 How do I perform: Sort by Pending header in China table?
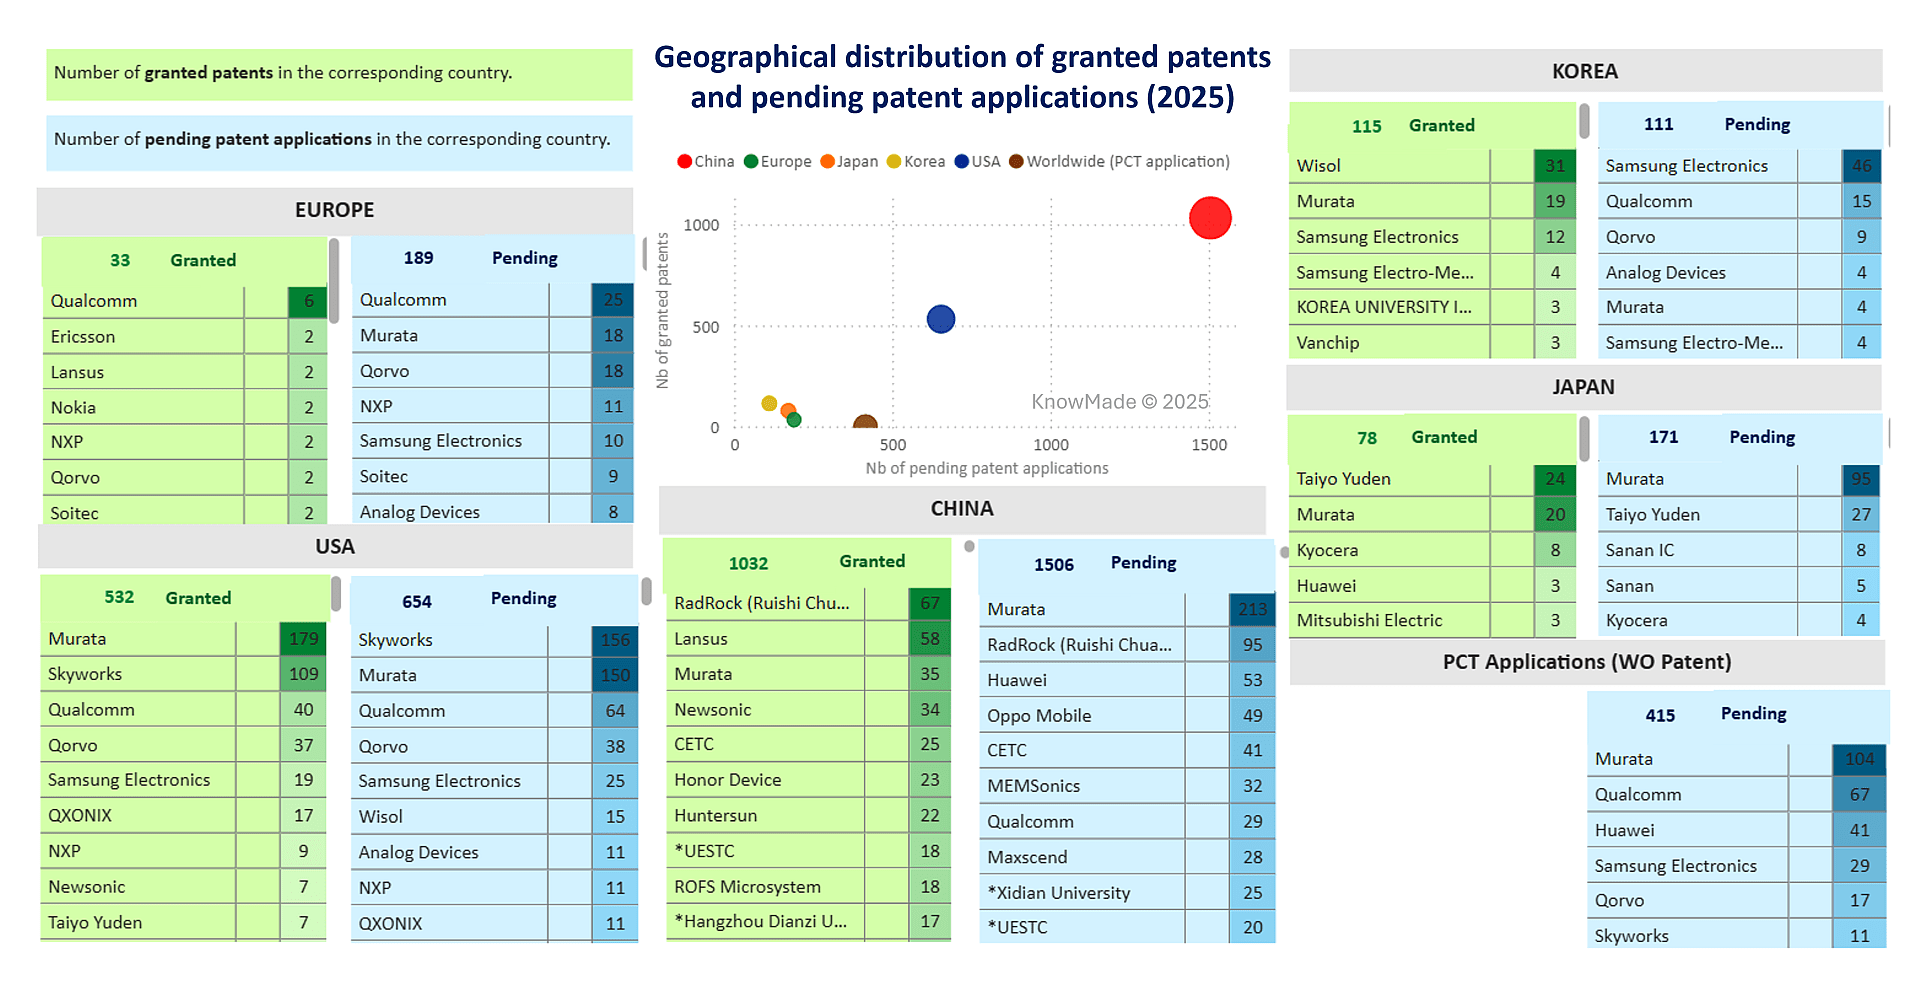coord(1143,563)
